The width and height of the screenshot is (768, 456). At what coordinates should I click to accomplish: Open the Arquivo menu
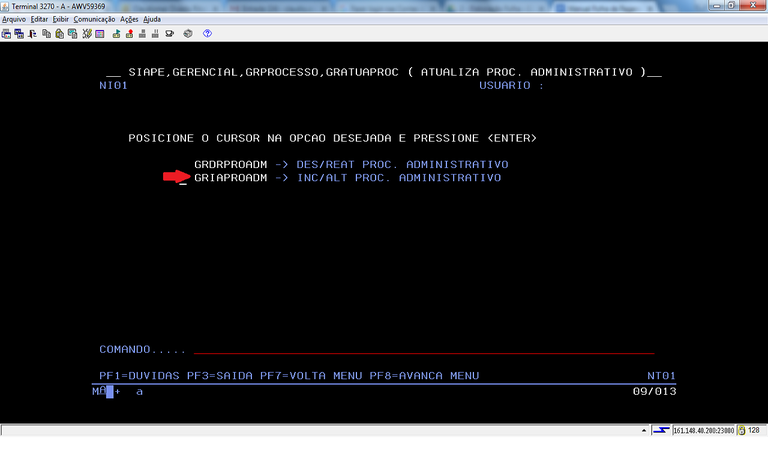(x=14, y=20)
